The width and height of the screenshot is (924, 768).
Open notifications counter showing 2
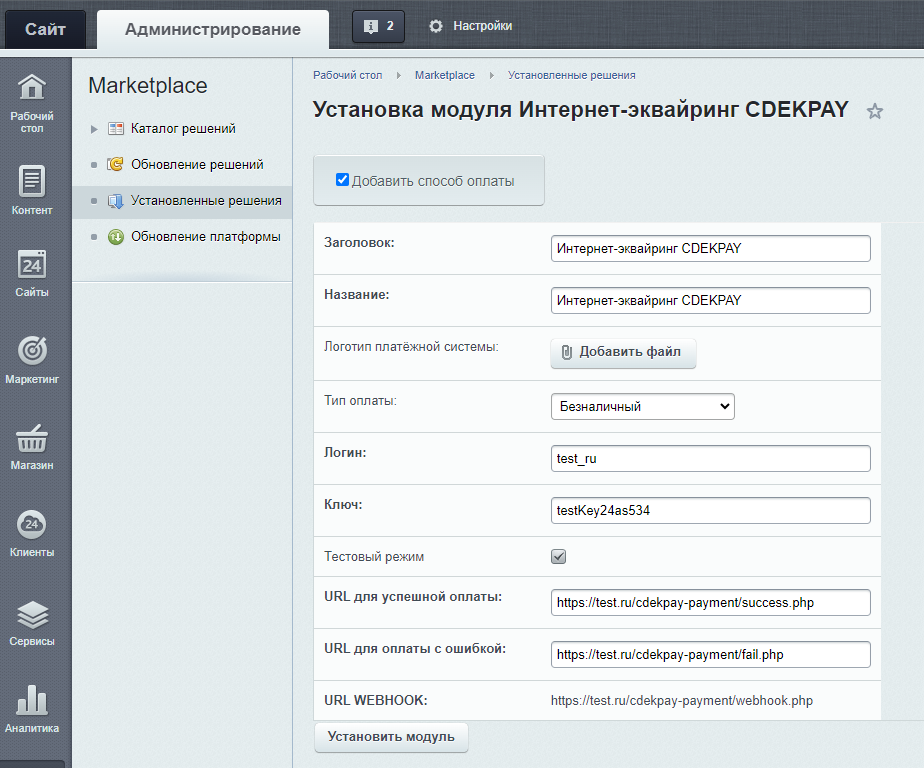(x=378, y=27)
